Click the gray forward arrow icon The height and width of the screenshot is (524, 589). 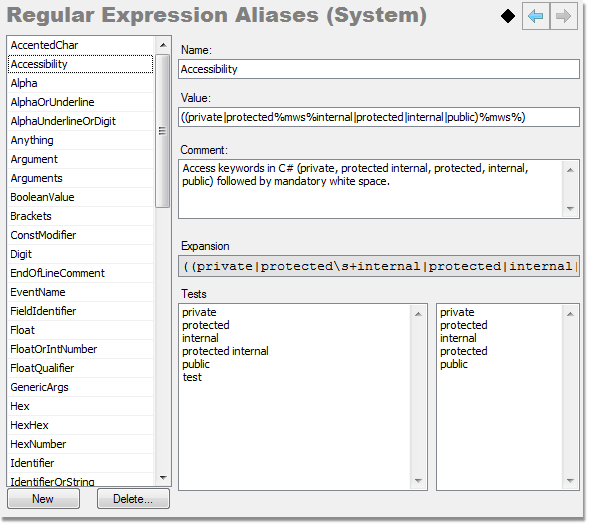(x=563, y=16)
